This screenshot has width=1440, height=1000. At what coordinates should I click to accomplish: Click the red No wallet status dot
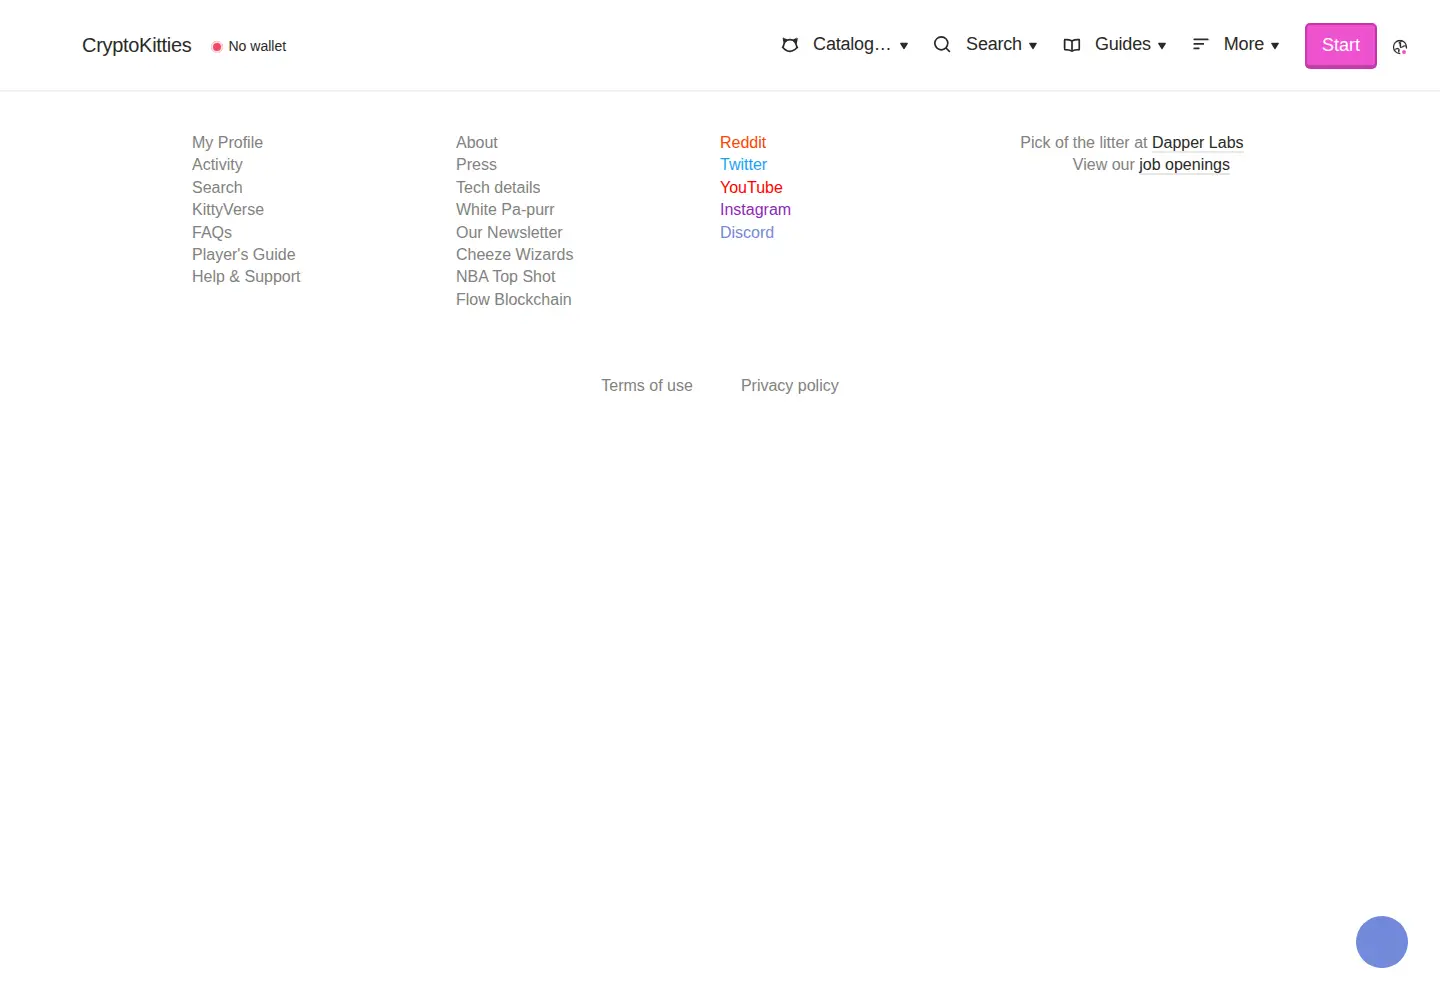(x=217, y=46)
